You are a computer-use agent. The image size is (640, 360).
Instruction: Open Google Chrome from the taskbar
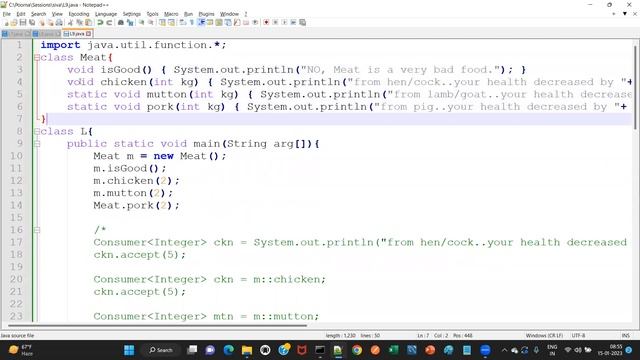[357, 350]
